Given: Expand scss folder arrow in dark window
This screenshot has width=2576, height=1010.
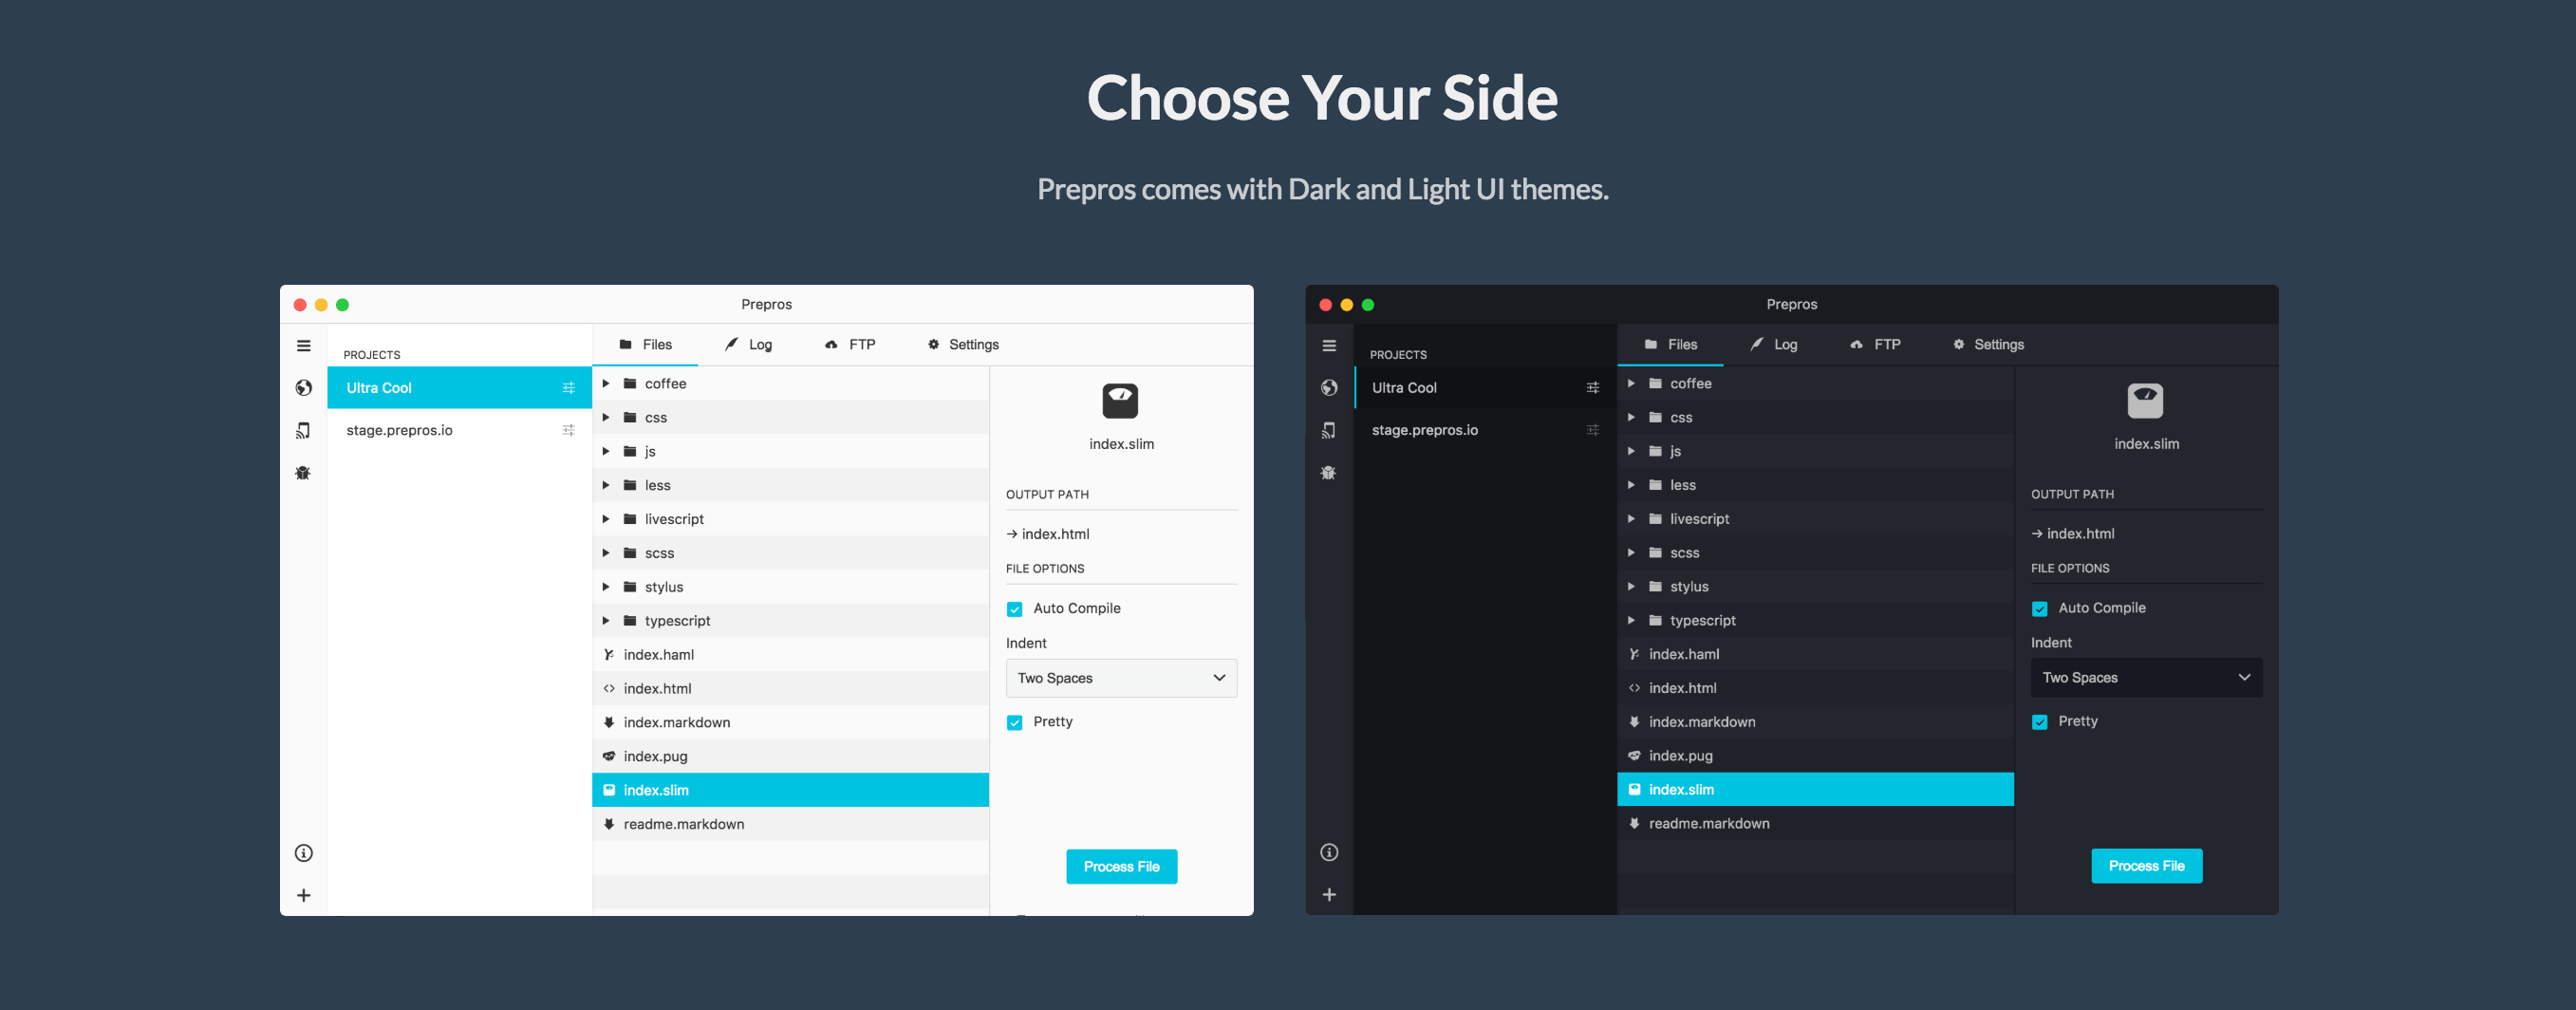Looking at the screenshot, I should 1631,553.
